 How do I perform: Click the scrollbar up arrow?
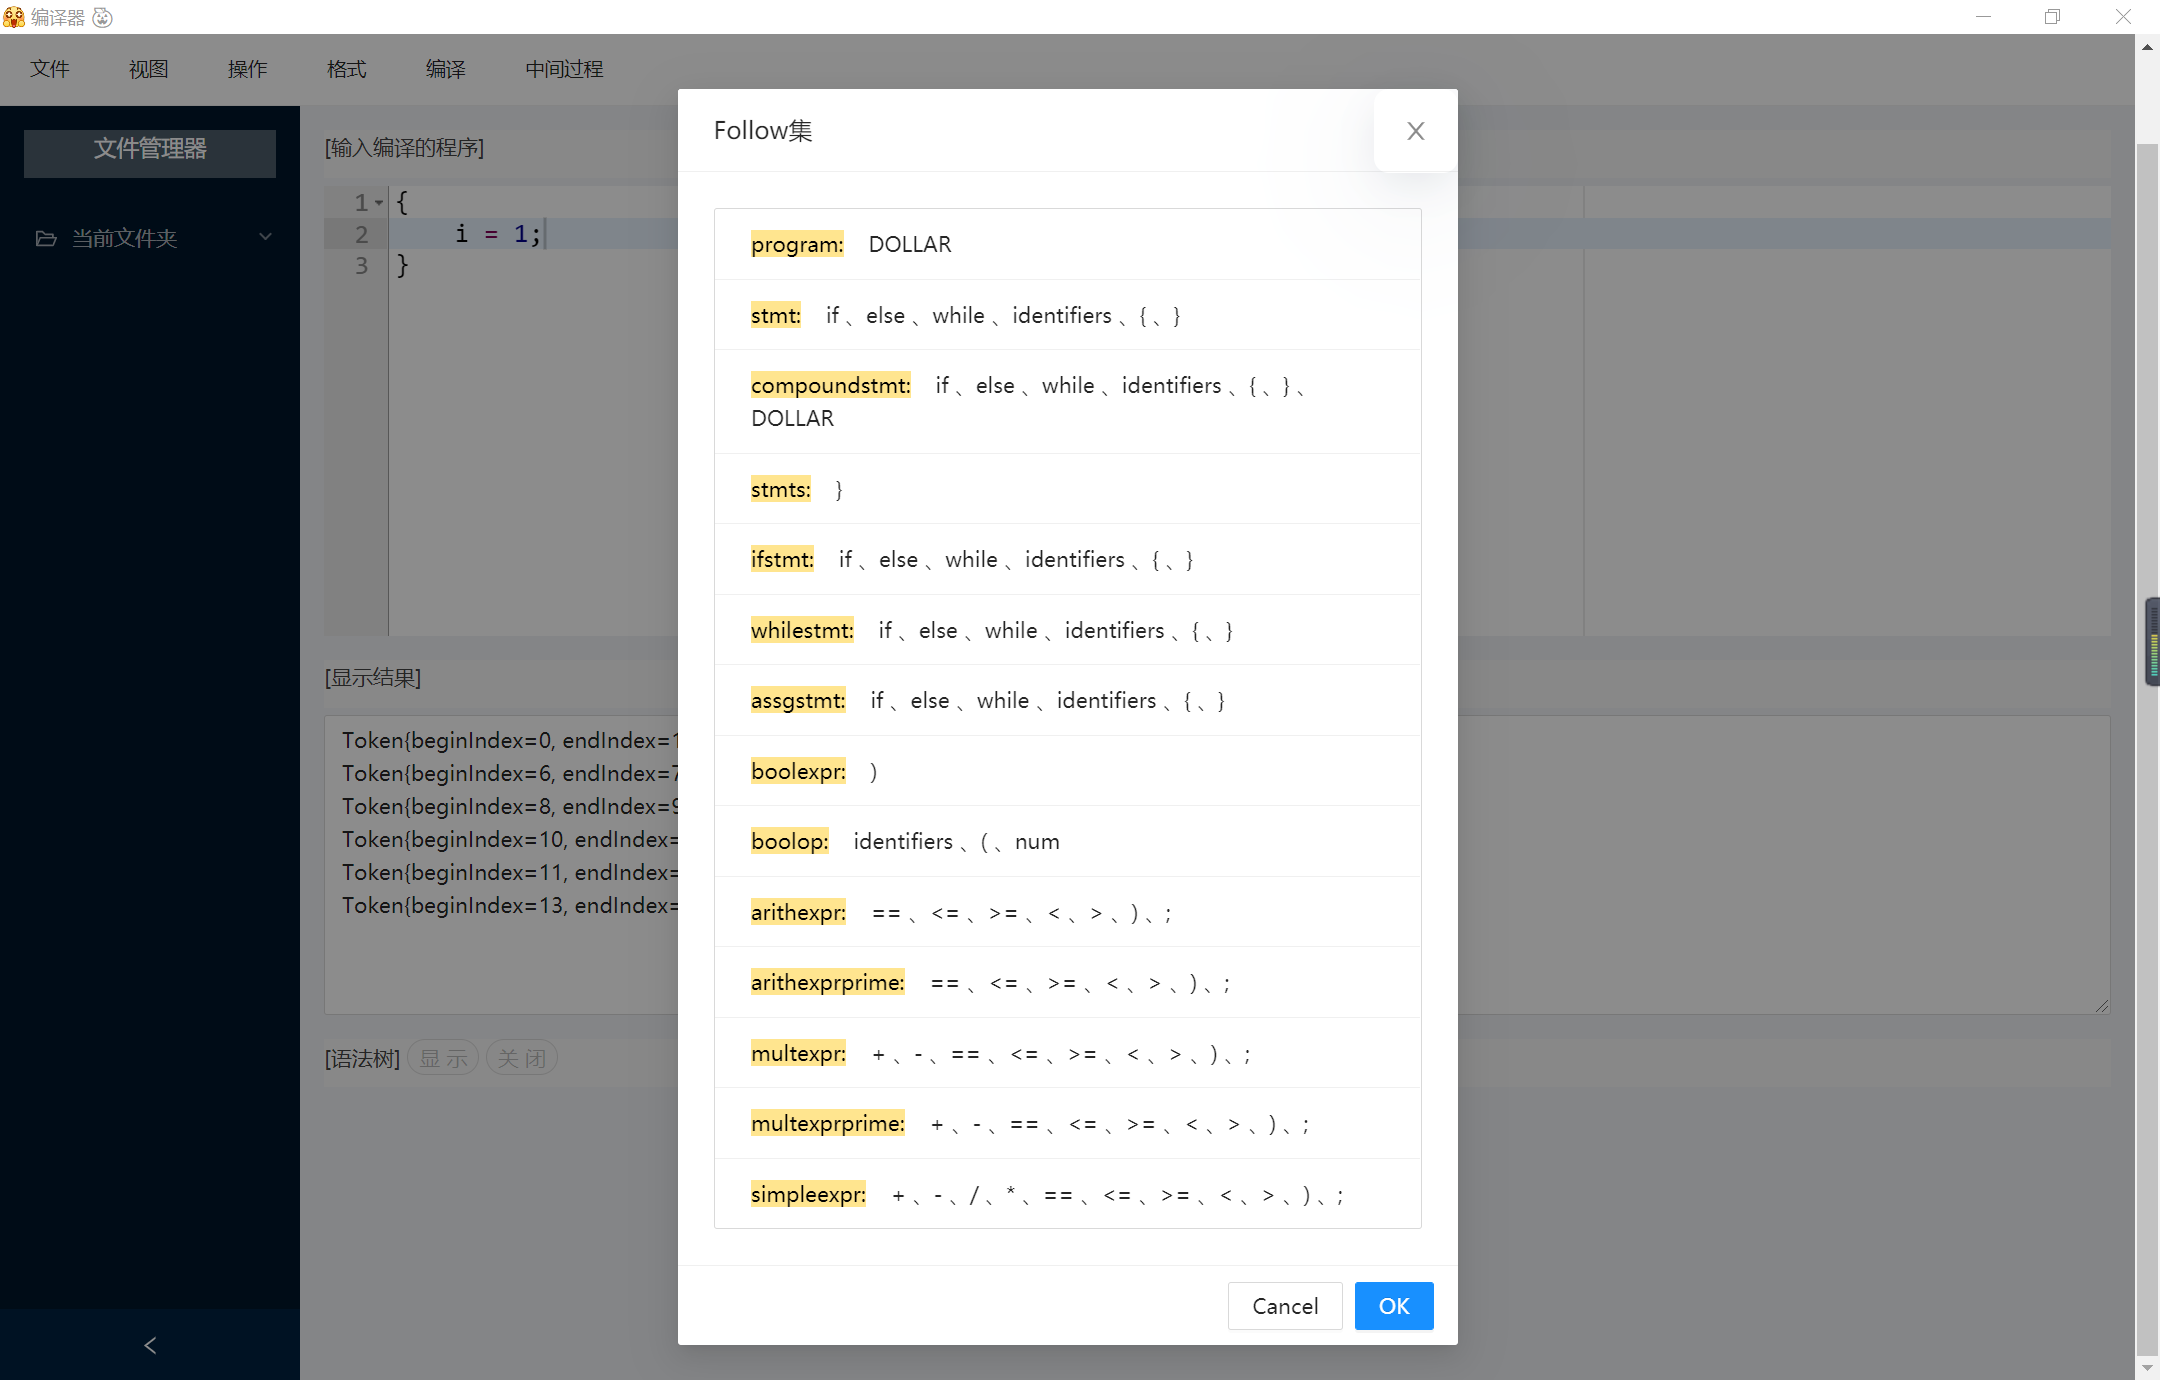pos(2147,47)
